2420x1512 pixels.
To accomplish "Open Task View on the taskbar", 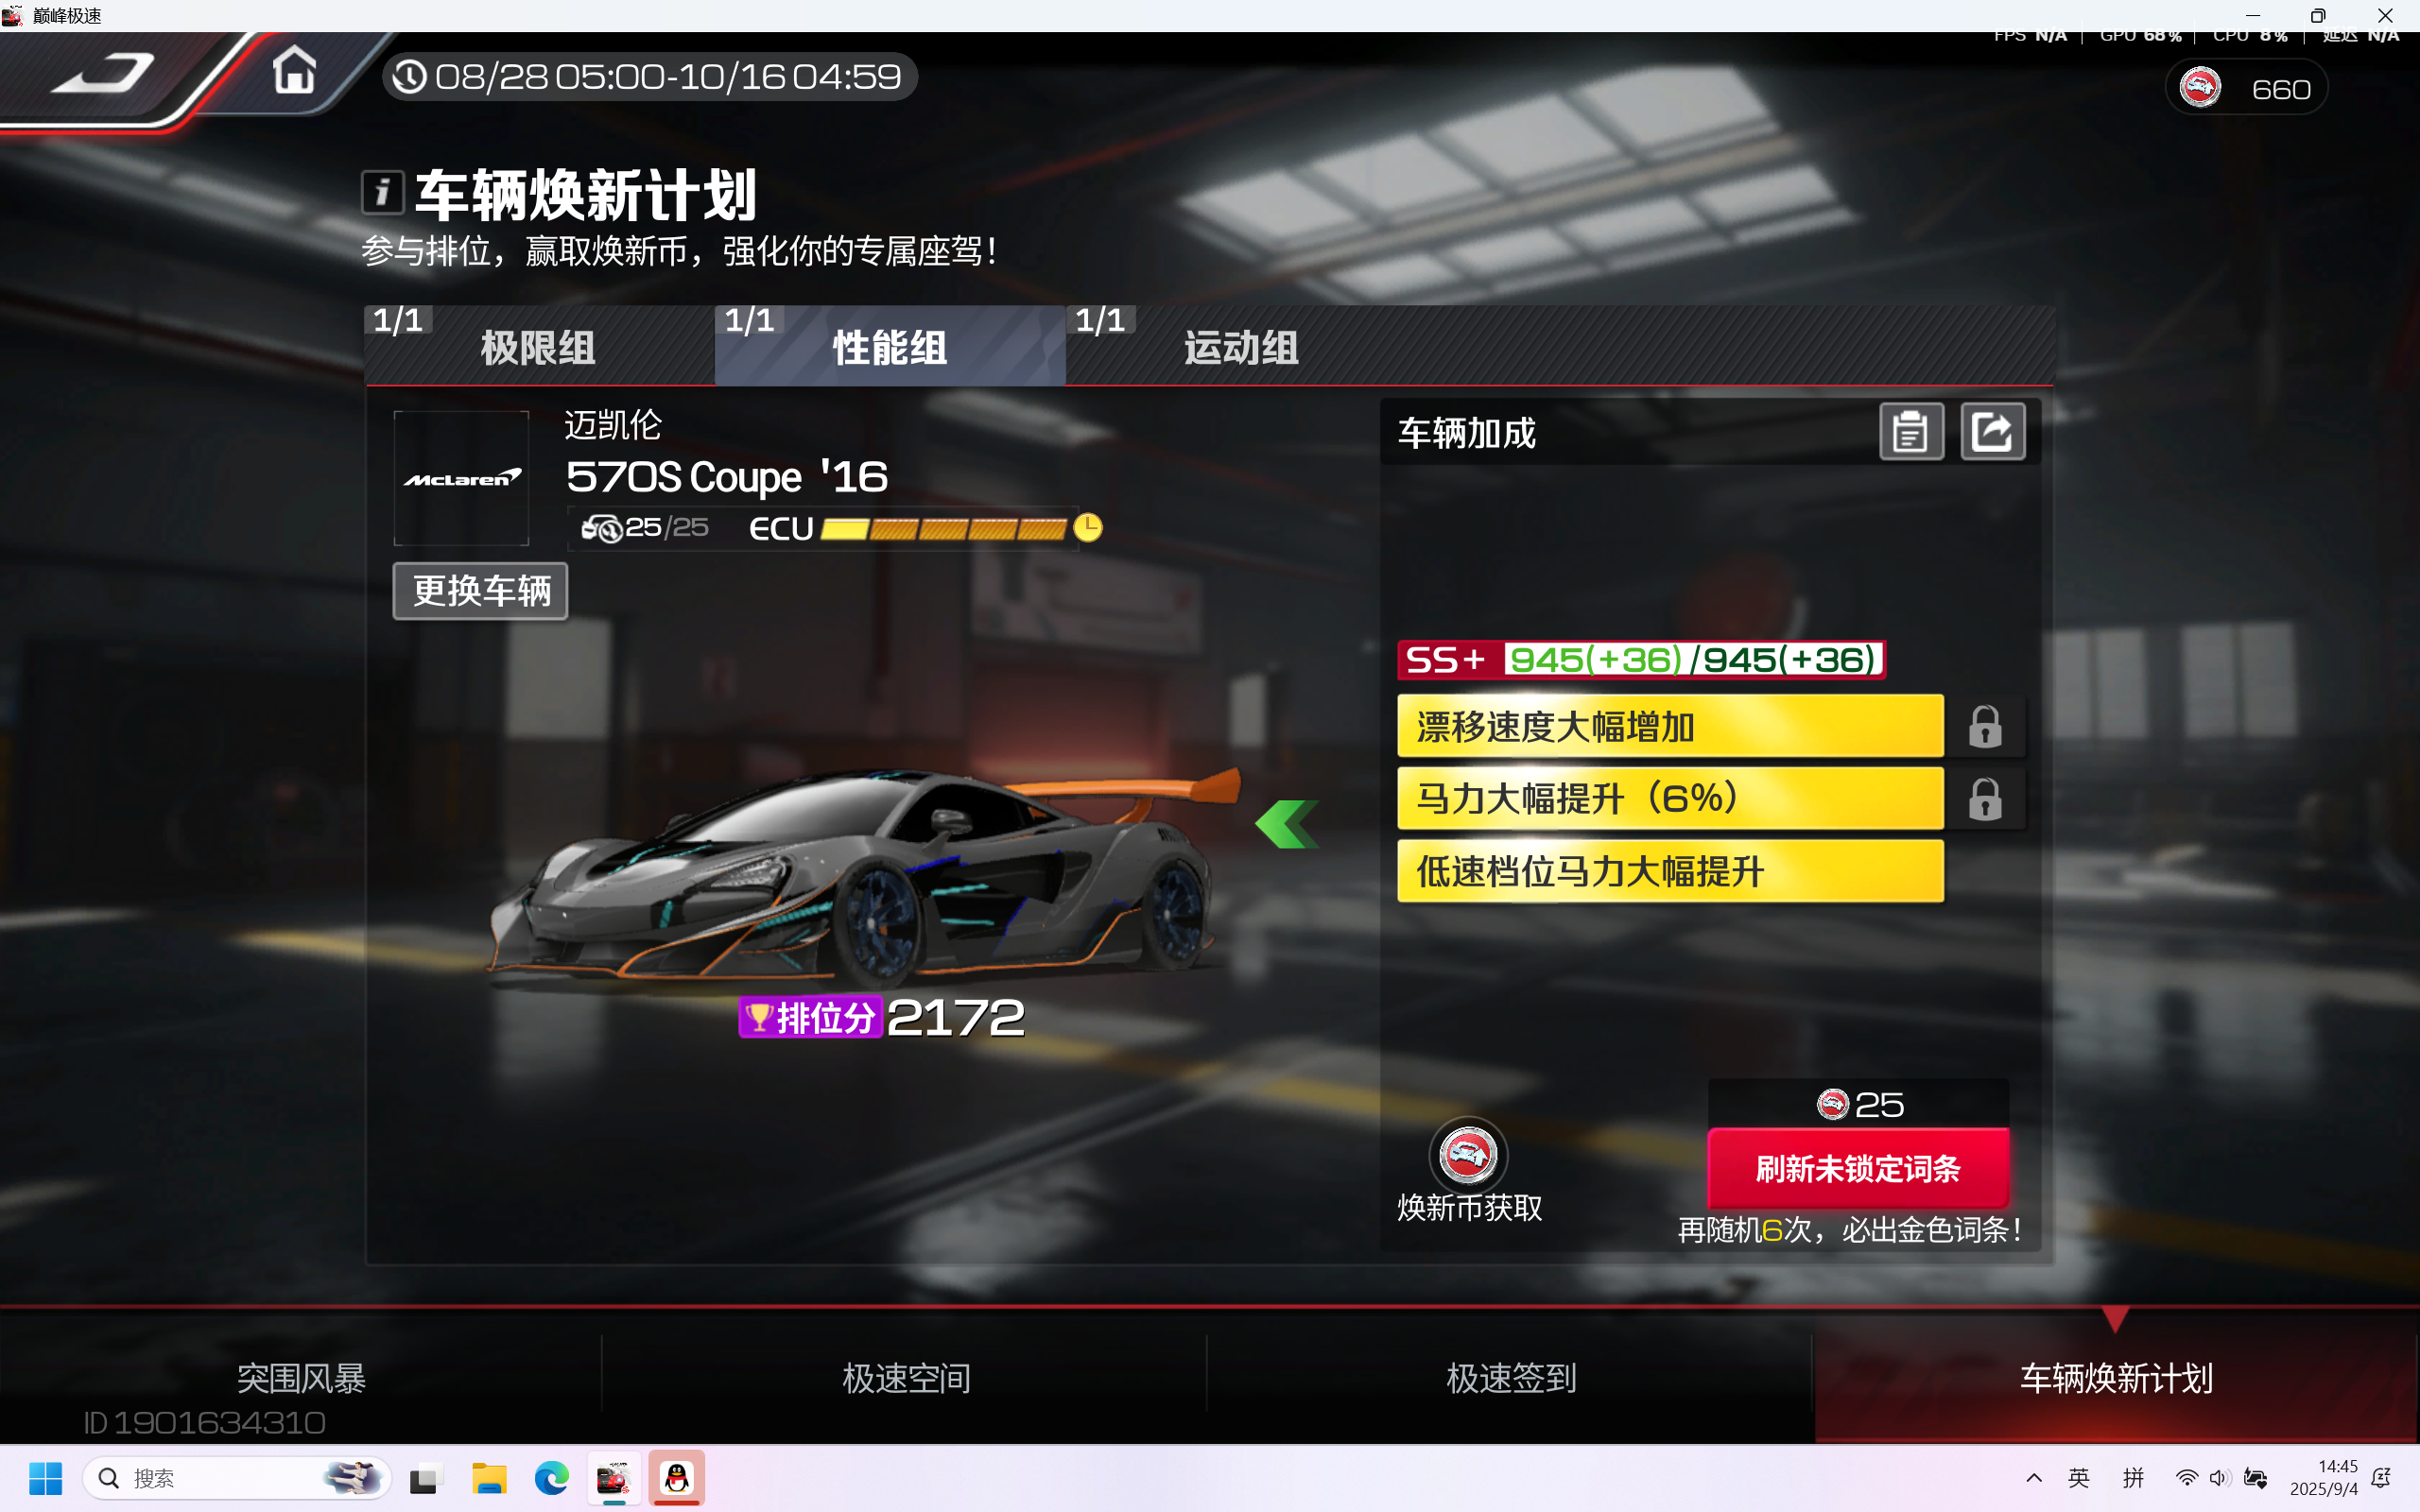I will point(425,1478).
